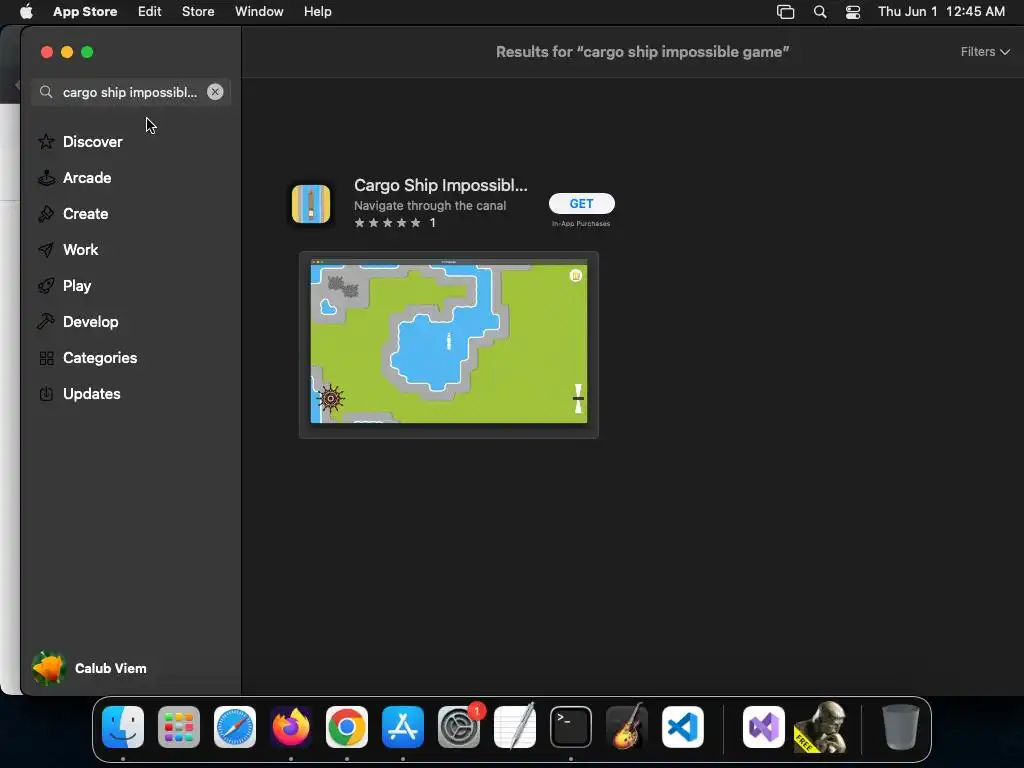Open Work section in sidebar
The image size is (1024, 768).
(80, 249)
